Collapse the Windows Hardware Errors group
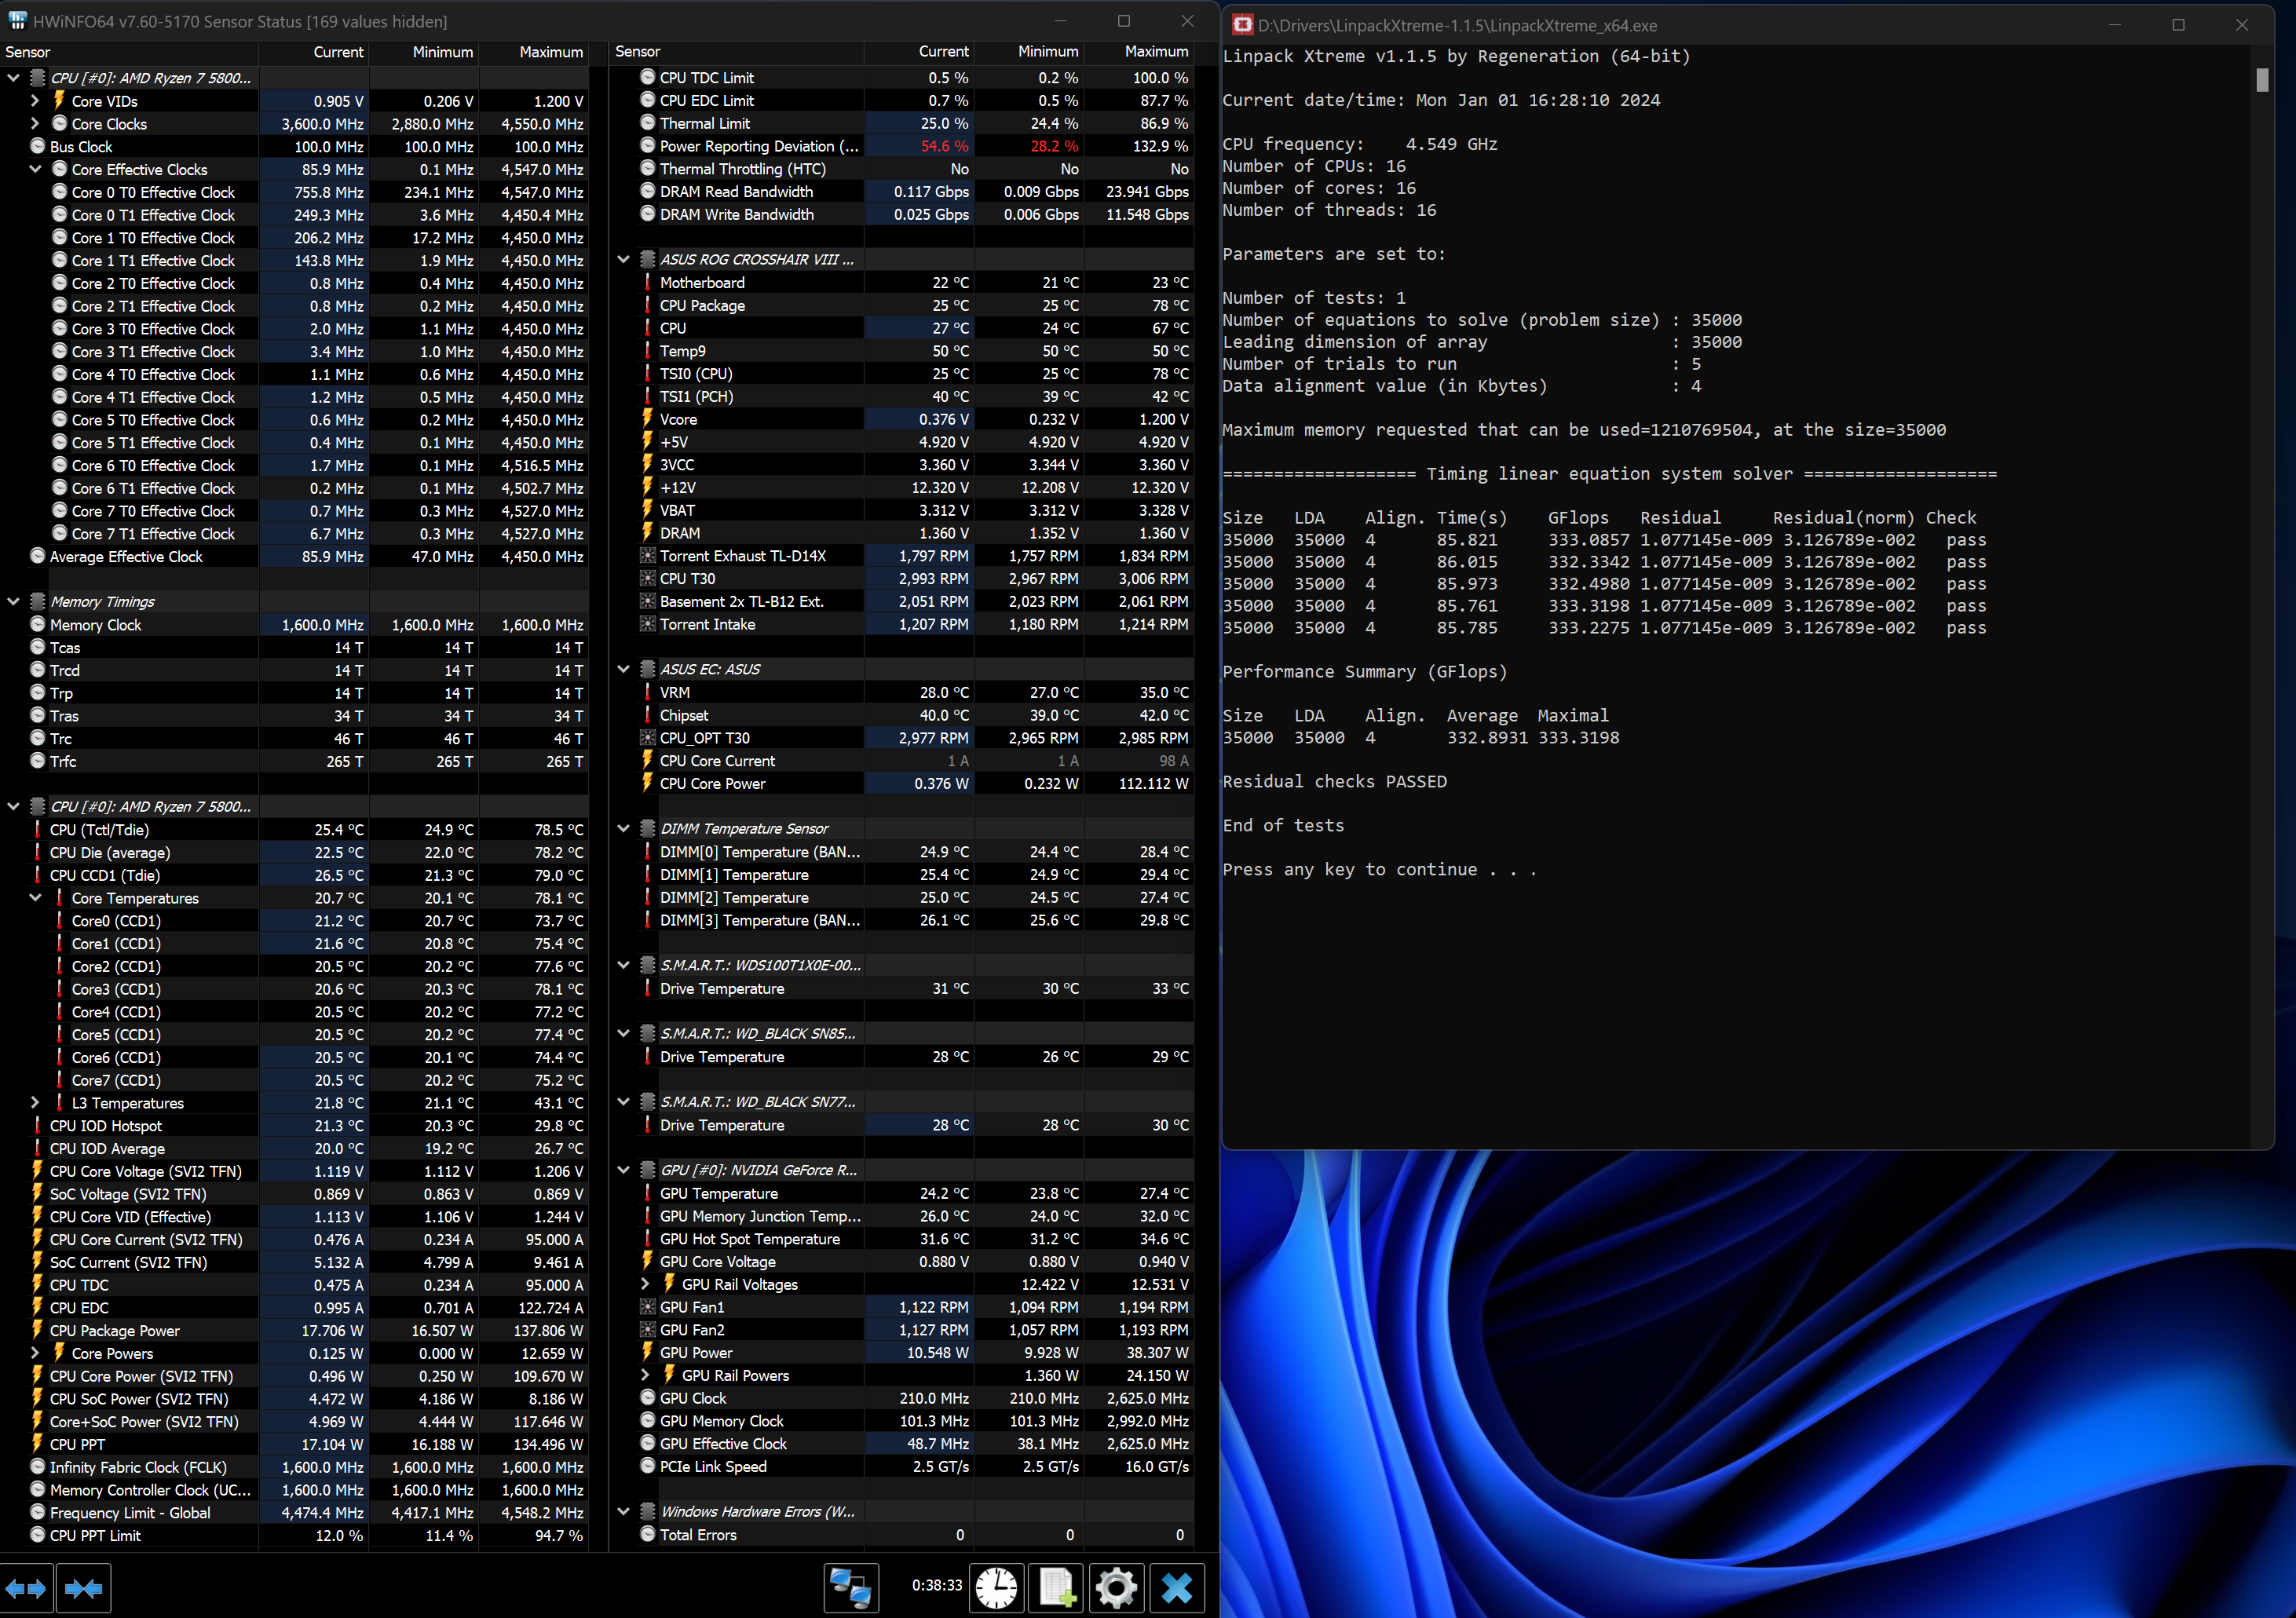 tap(624, 1512)
